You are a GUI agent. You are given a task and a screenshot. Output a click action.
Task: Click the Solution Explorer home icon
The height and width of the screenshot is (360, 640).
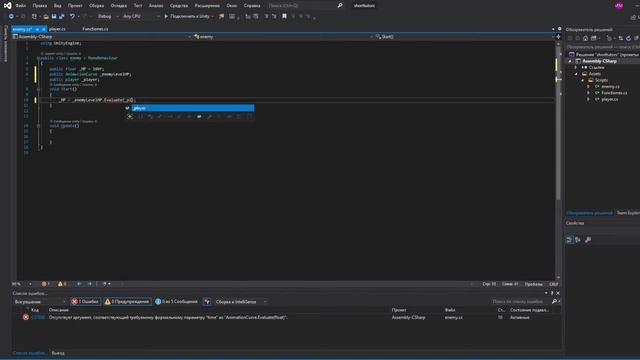tap(586, 38)
